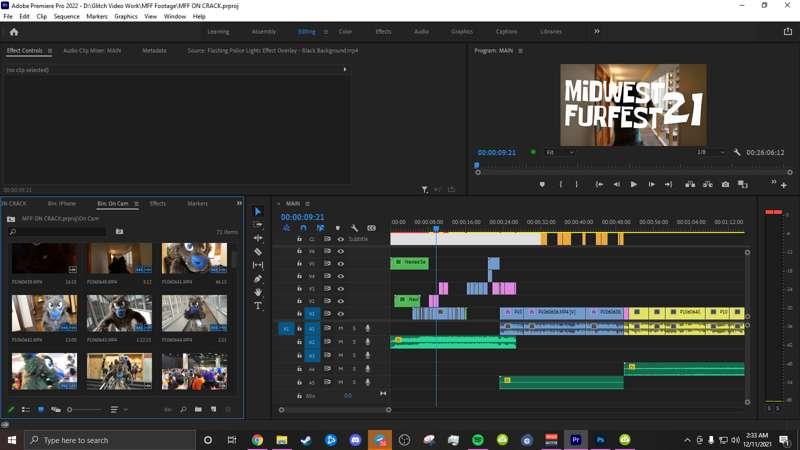Select the Hand tool
800x450 pixels.
click(258, 292)
